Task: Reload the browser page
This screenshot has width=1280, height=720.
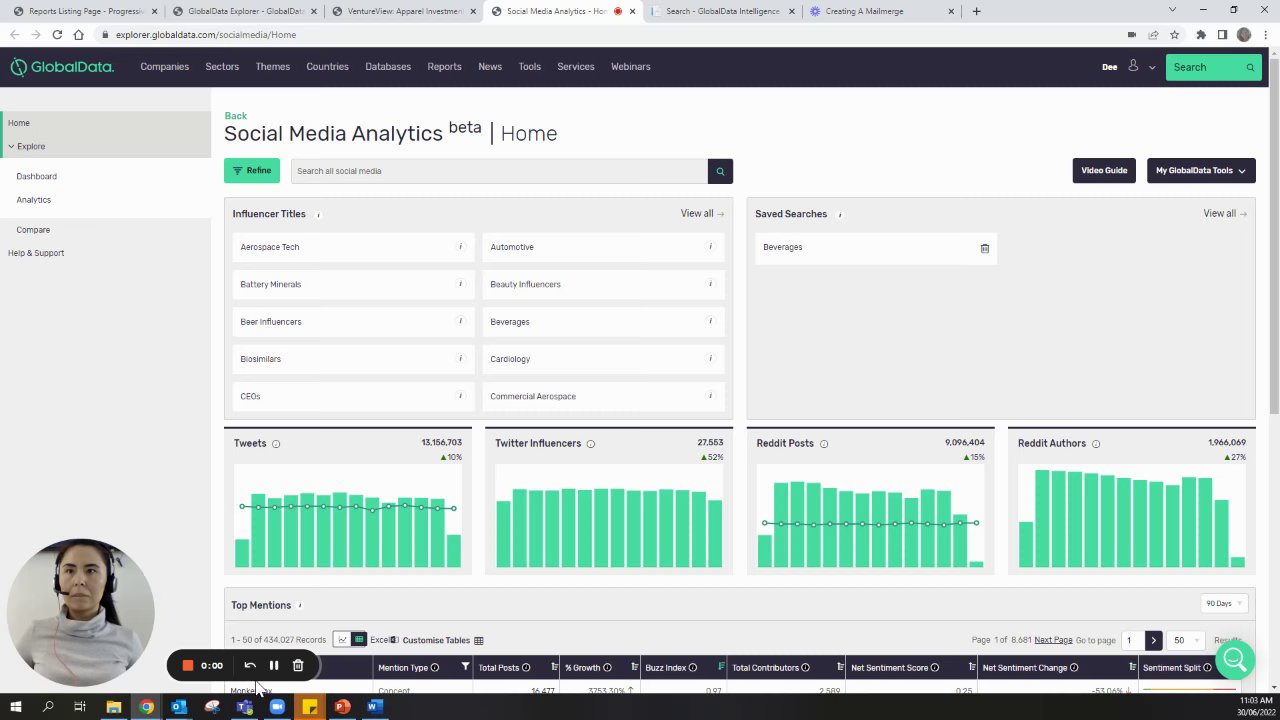Action: click(57, 35)
